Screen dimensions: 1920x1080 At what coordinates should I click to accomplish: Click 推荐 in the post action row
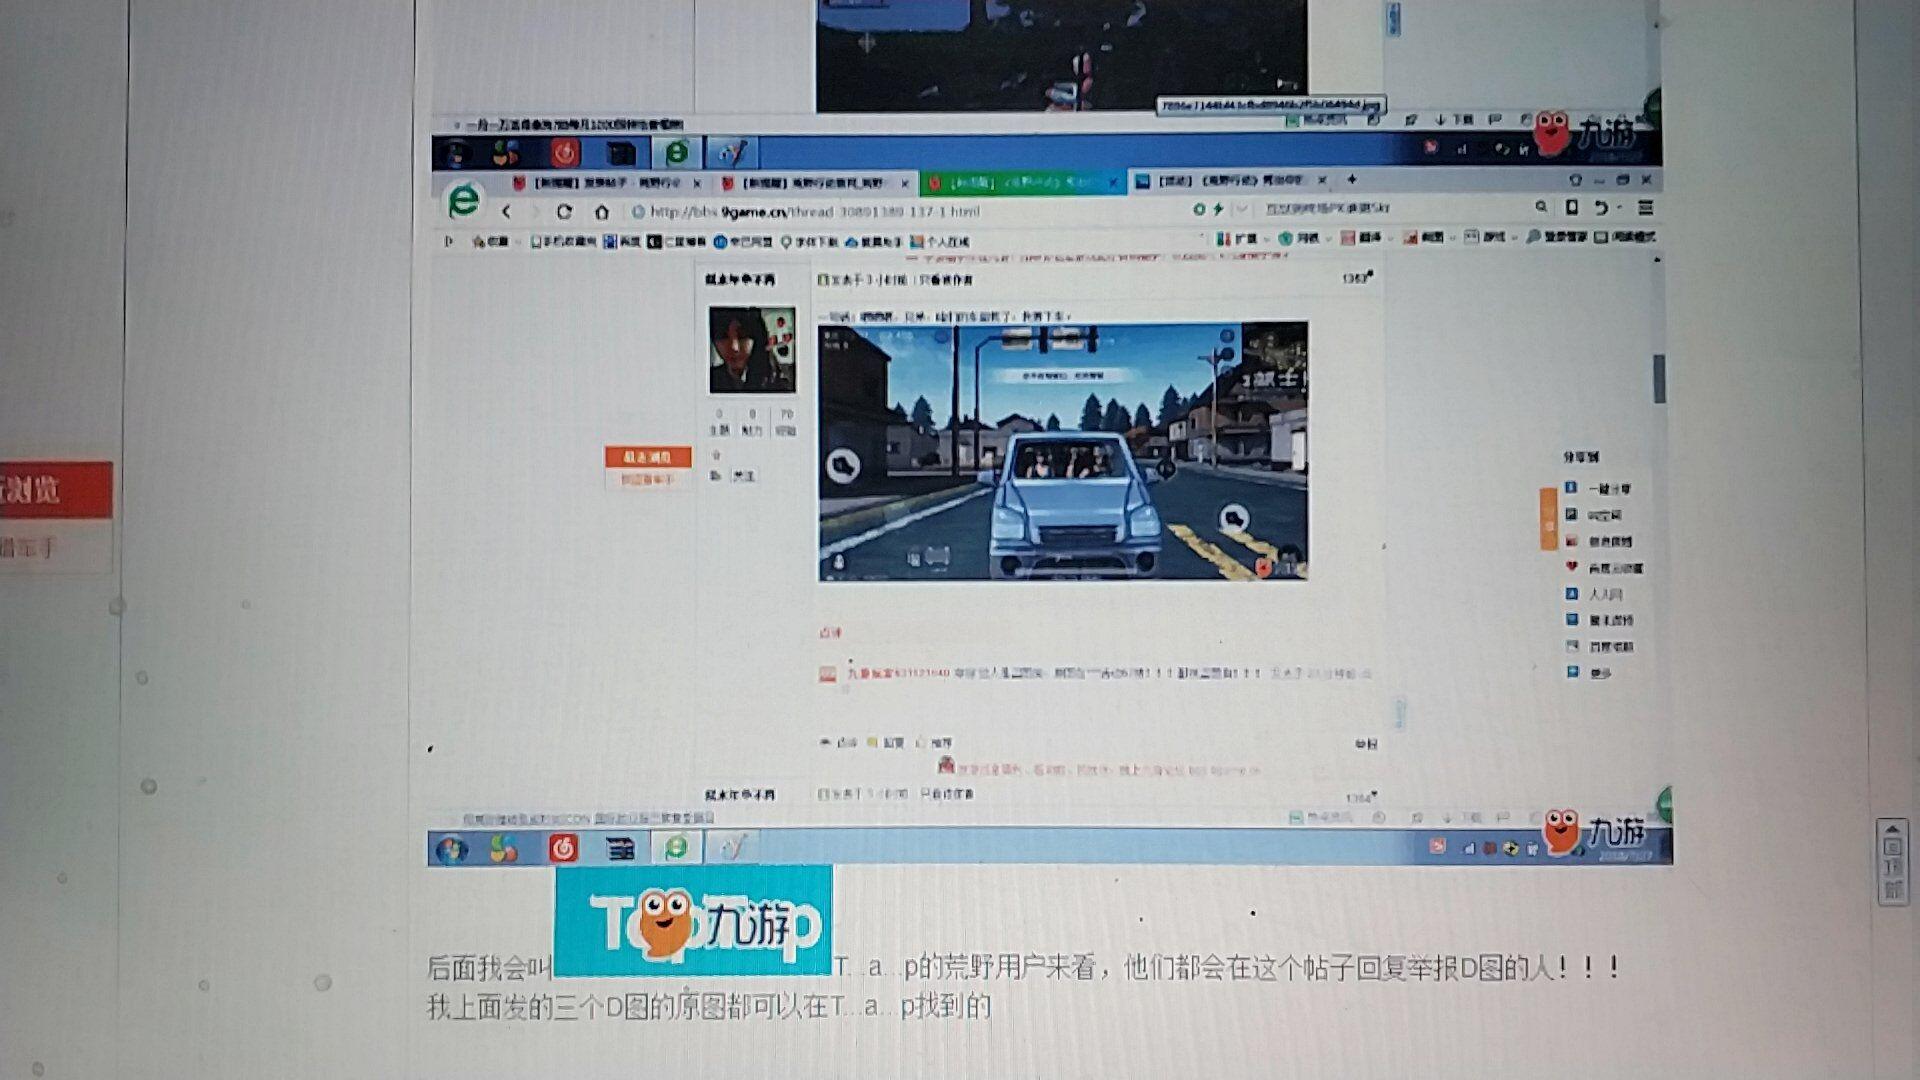pyautogui.click(x=934, y=743)
